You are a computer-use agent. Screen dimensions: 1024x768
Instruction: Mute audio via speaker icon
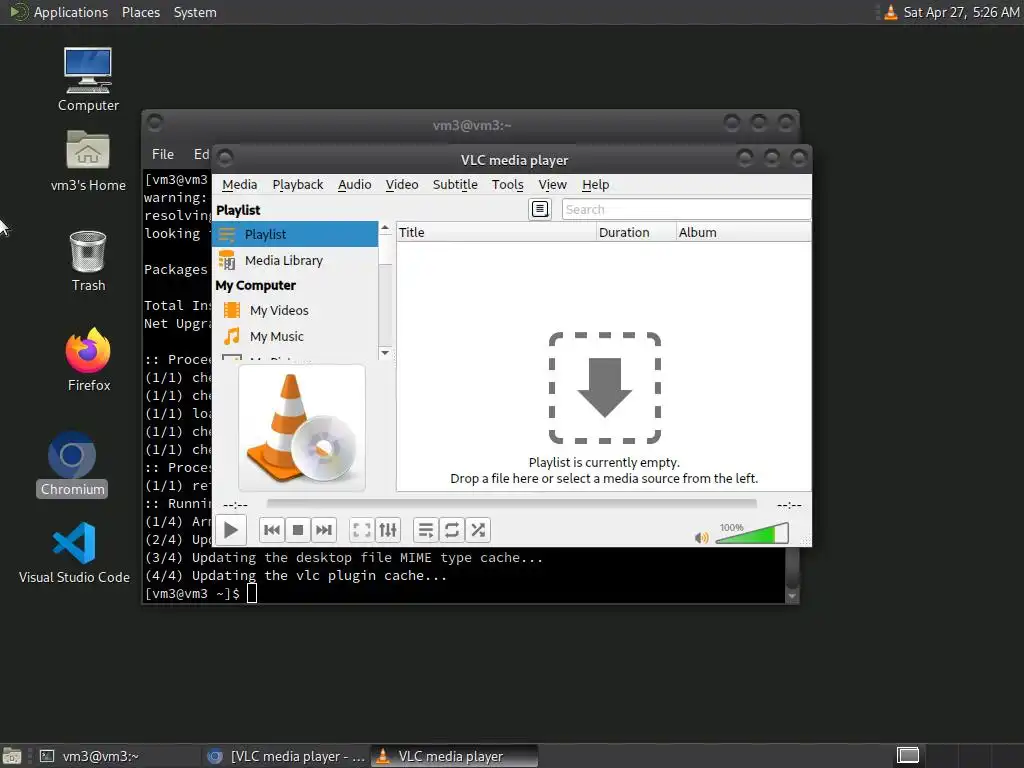coord(702,537)
